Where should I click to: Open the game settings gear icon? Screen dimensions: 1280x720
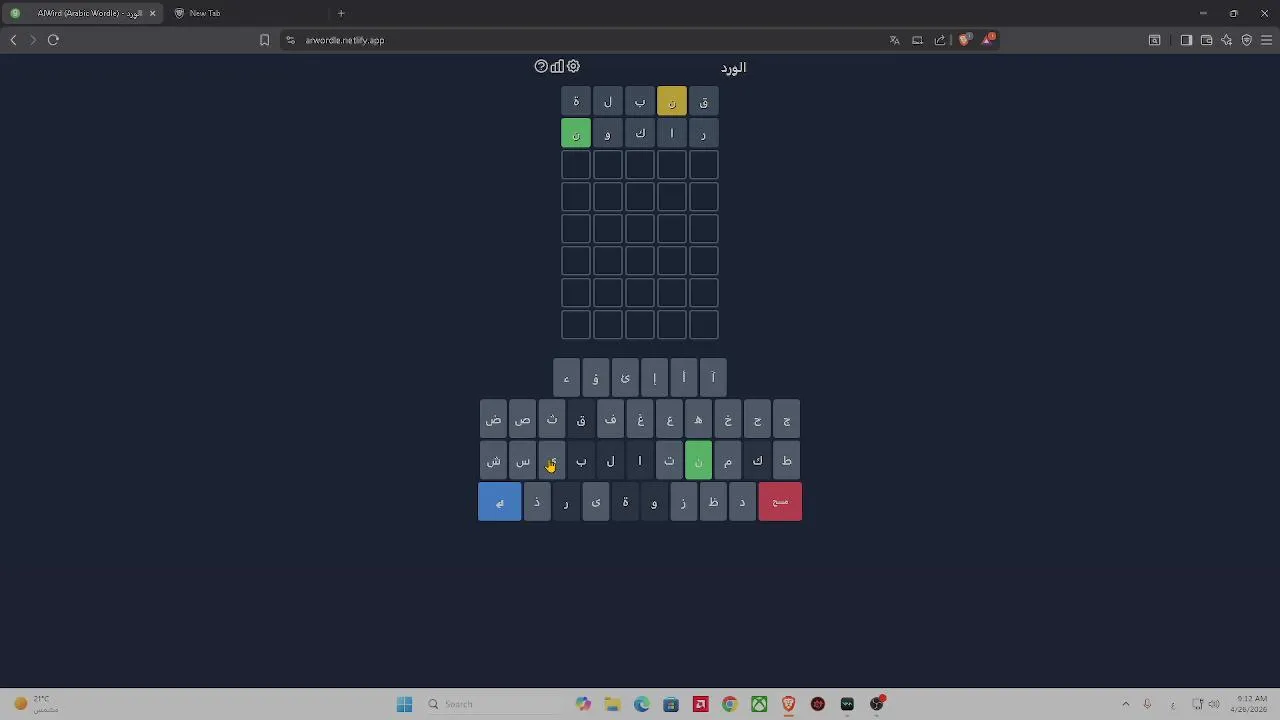(573, 66)
